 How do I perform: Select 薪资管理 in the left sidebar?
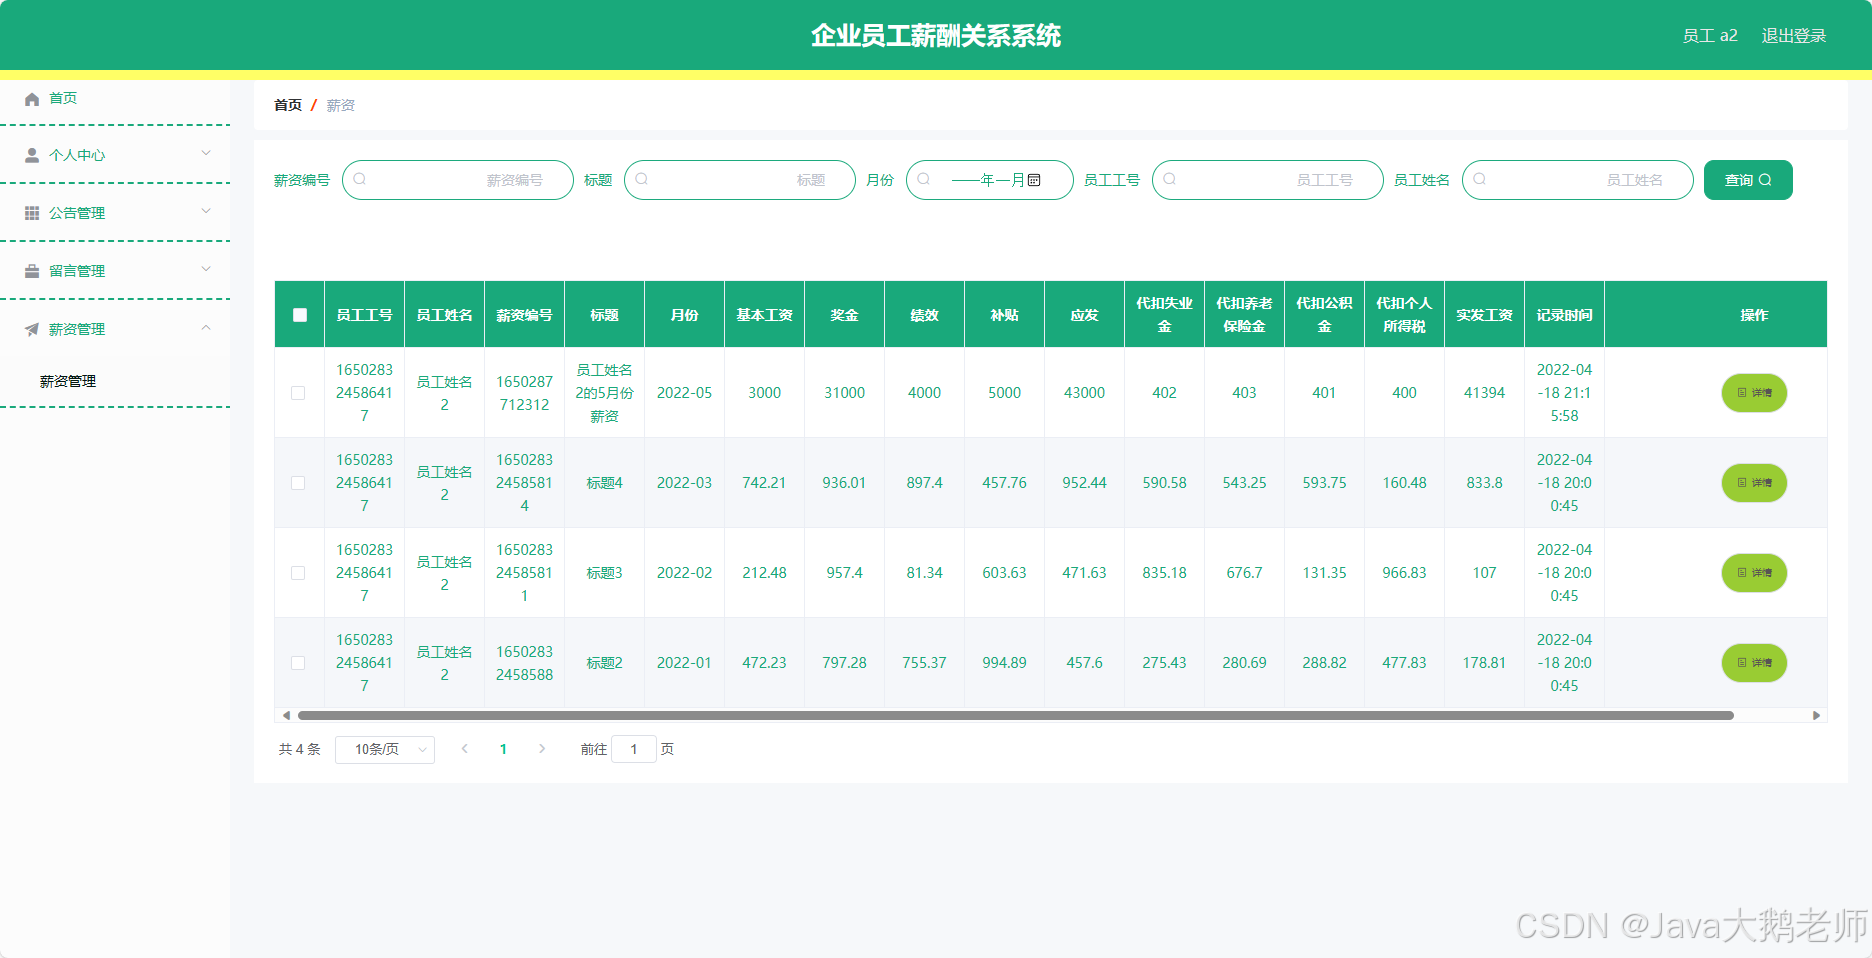67,381
